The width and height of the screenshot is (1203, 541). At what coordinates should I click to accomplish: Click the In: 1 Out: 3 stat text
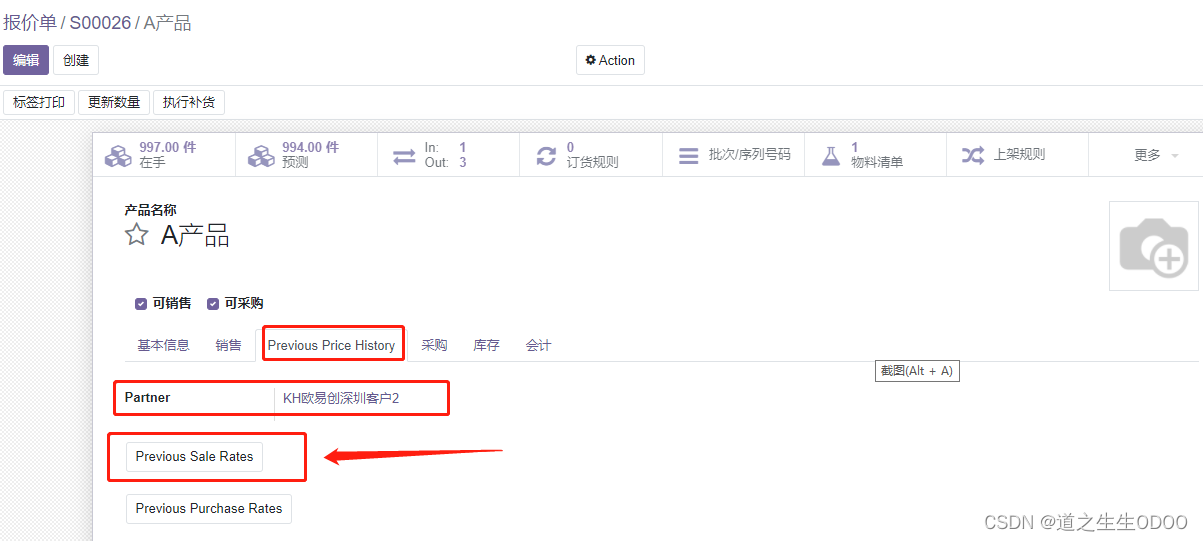click(446, 155)
